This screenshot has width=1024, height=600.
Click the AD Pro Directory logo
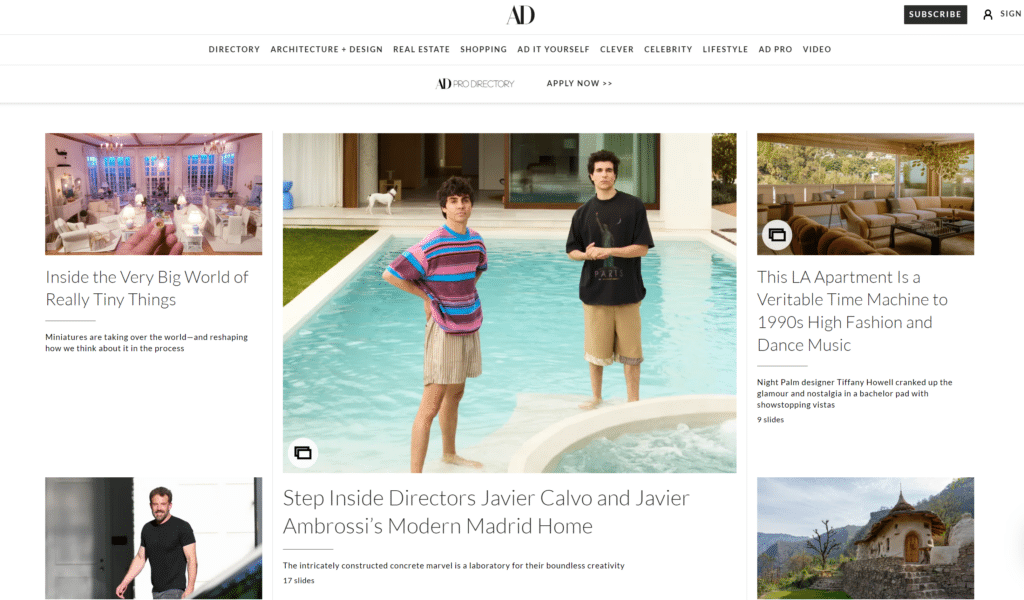coord(475,84)
